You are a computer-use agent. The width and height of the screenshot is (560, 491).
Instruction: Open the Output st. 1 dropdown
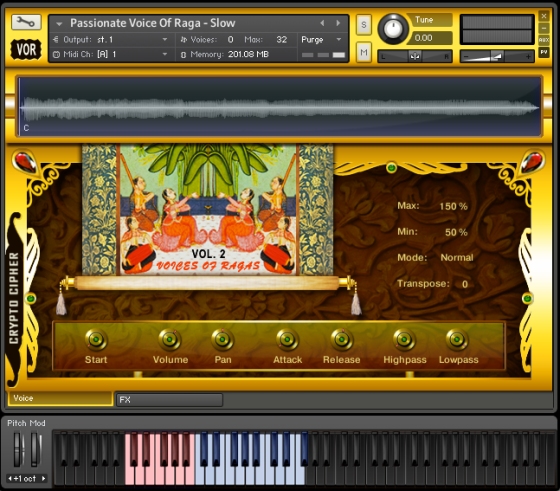[165, 39]
